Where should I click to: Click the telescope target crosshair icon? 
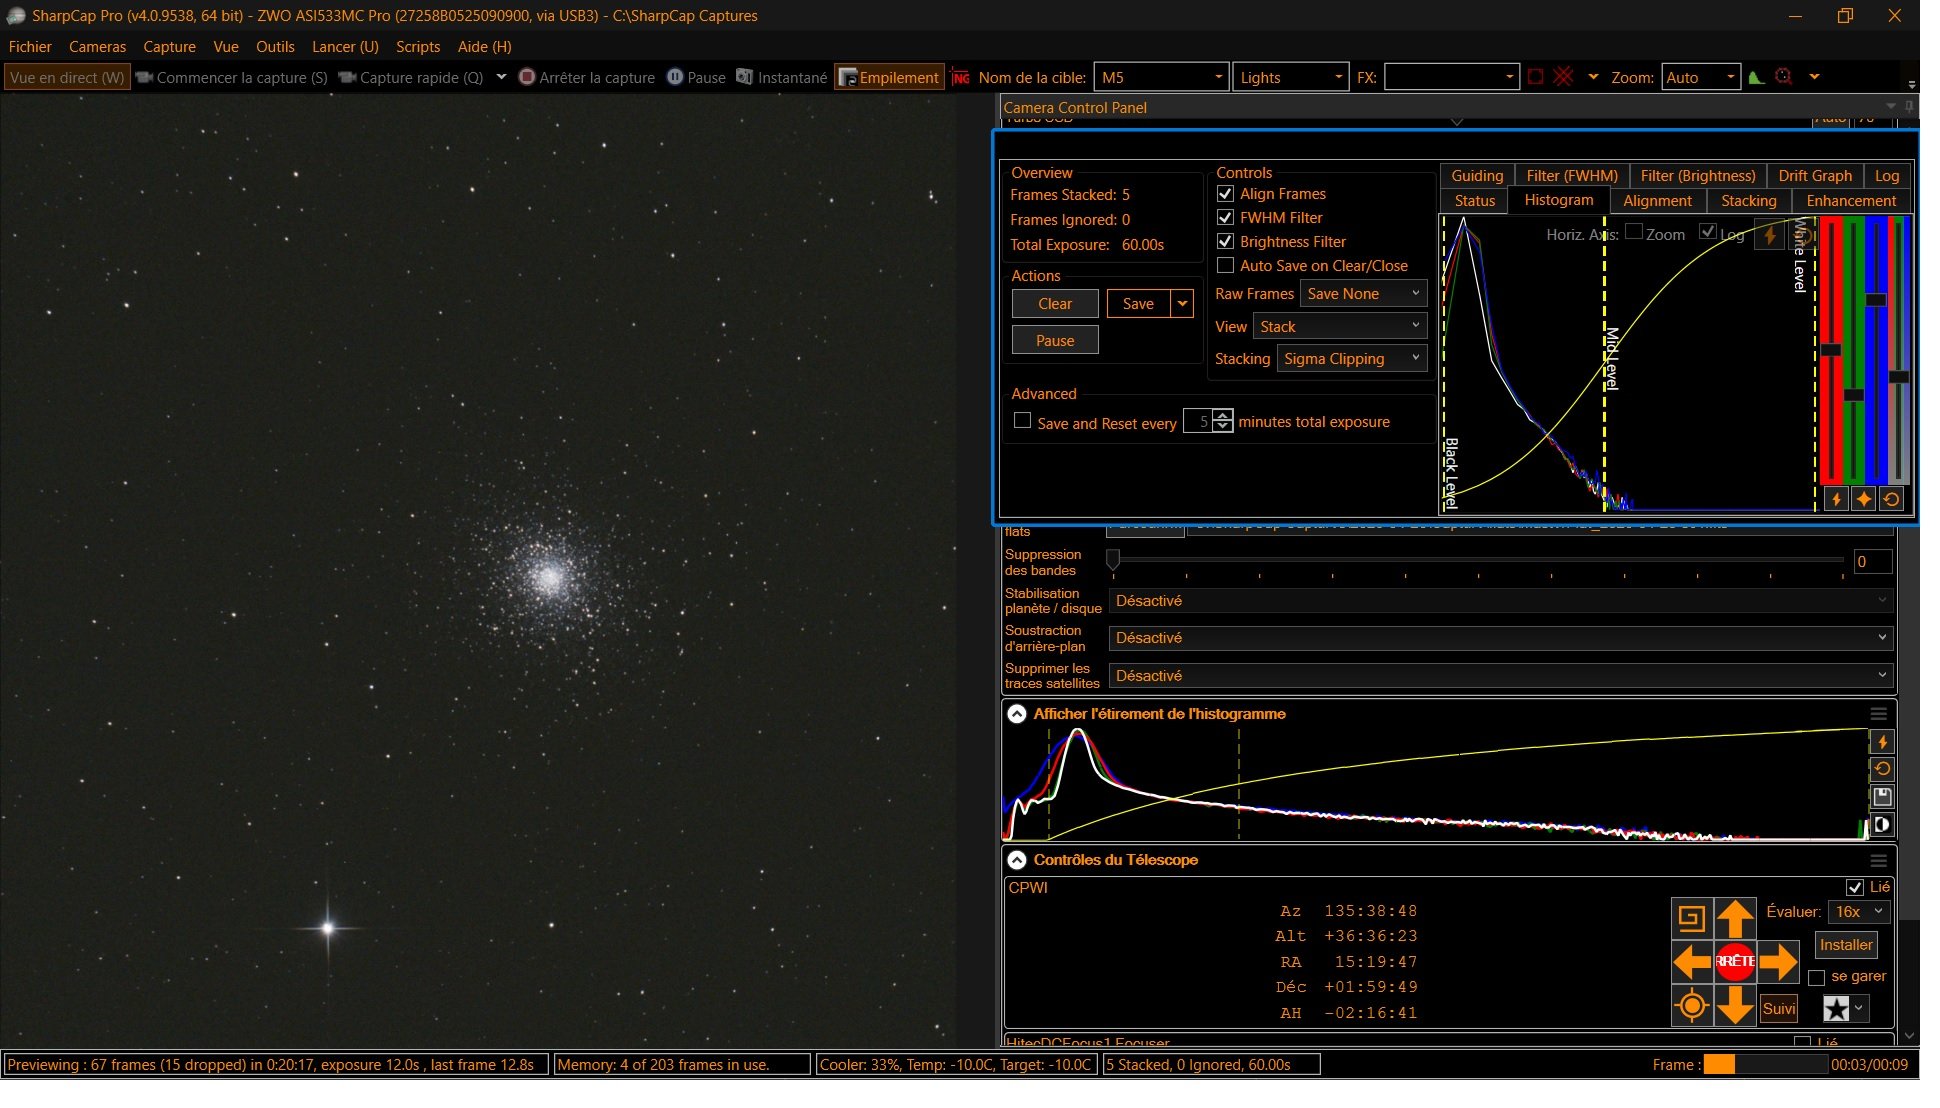1691,1006
